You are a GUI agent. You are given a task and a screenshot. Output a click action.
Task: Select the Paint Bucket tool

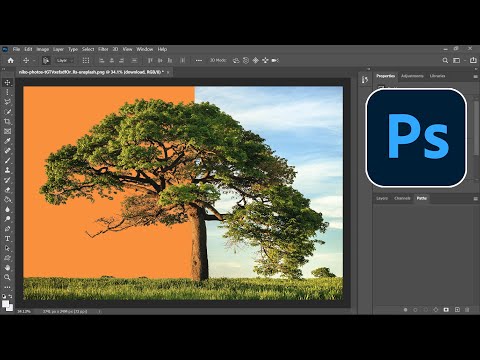pyautogui.click(x=7, y=199)
